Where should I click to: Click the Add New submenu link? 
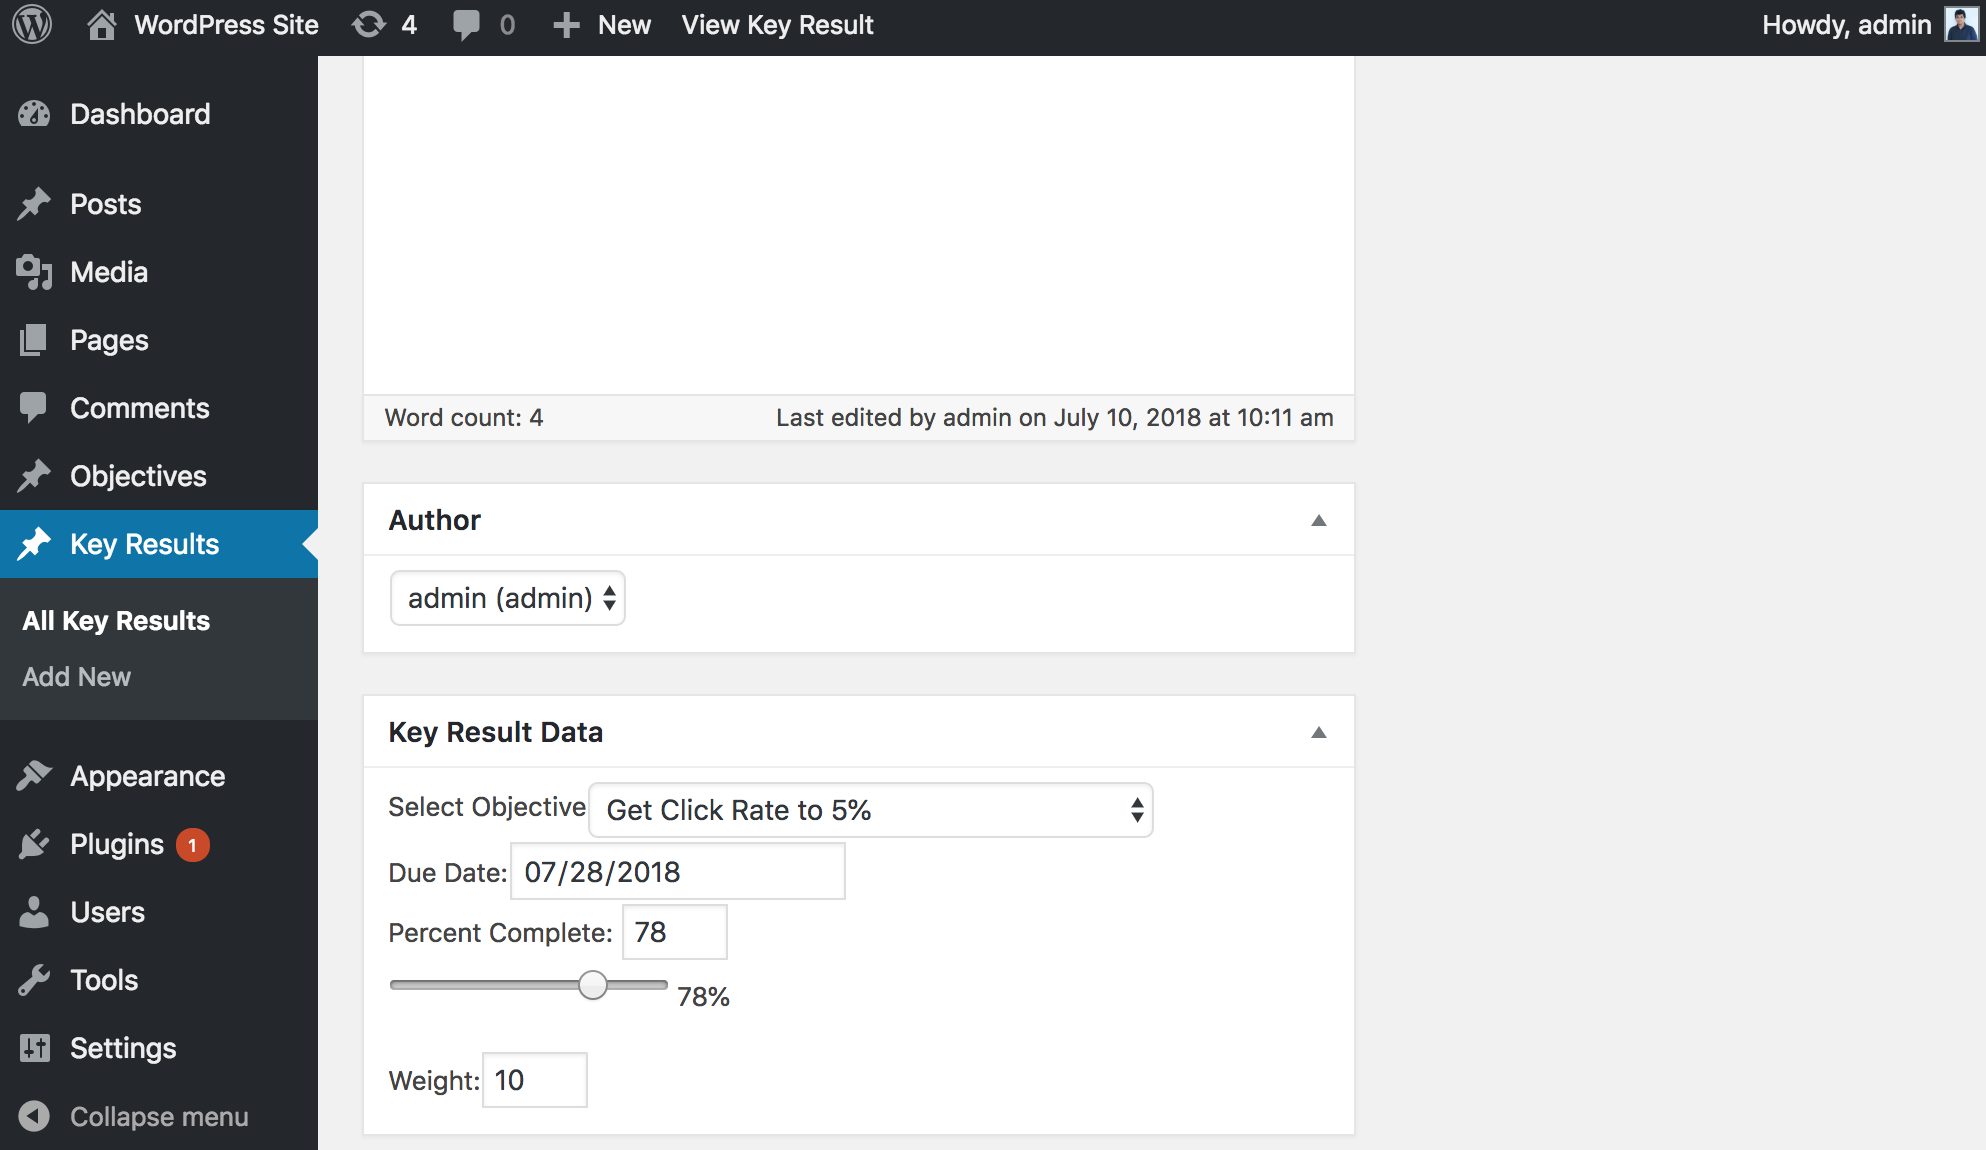coord(77,677)
